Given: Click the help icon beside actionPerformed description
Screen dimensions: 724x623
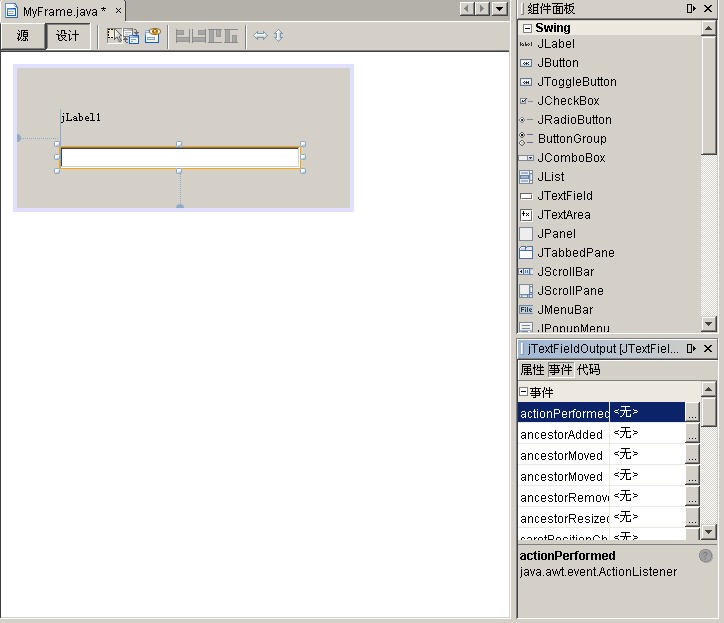Looking at the screenshot, I should [x=706, y=556].
